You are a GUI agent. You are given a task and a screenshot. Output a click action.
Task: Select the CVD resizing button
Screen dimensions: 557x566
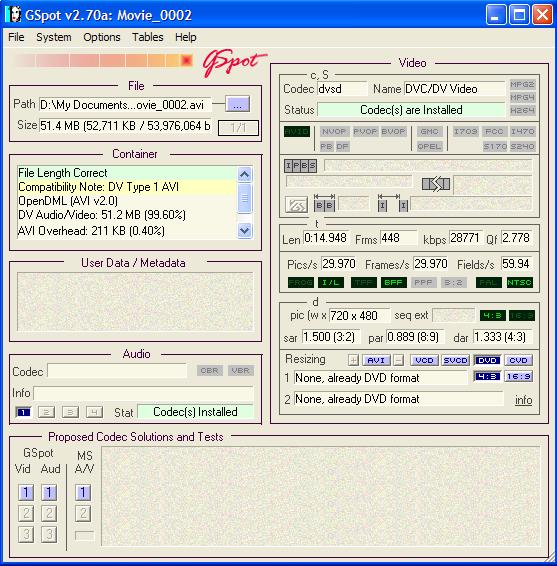click(x=518, y=360)
